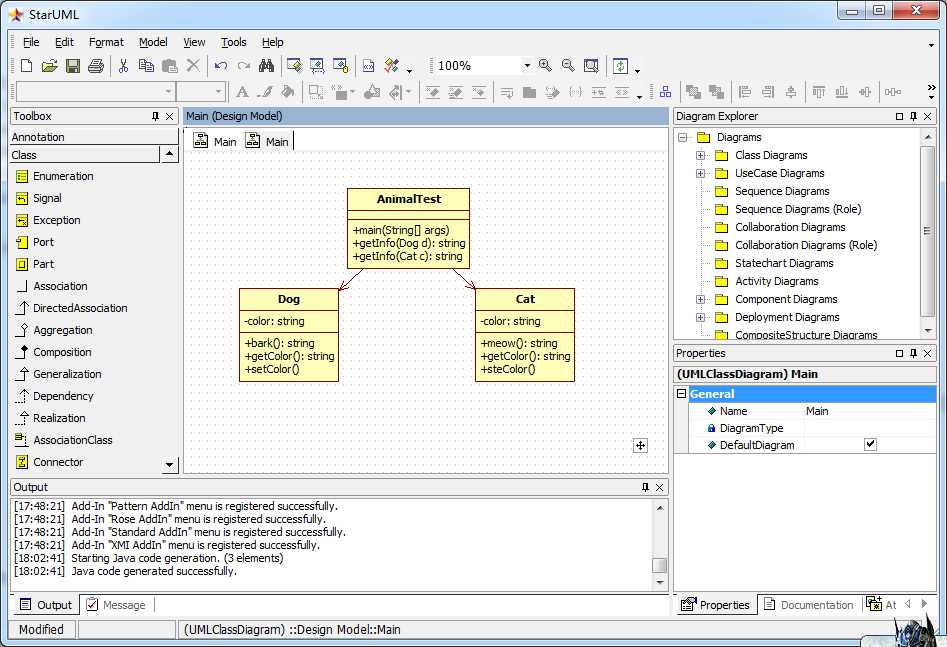Undo the last action

(220, 66)
